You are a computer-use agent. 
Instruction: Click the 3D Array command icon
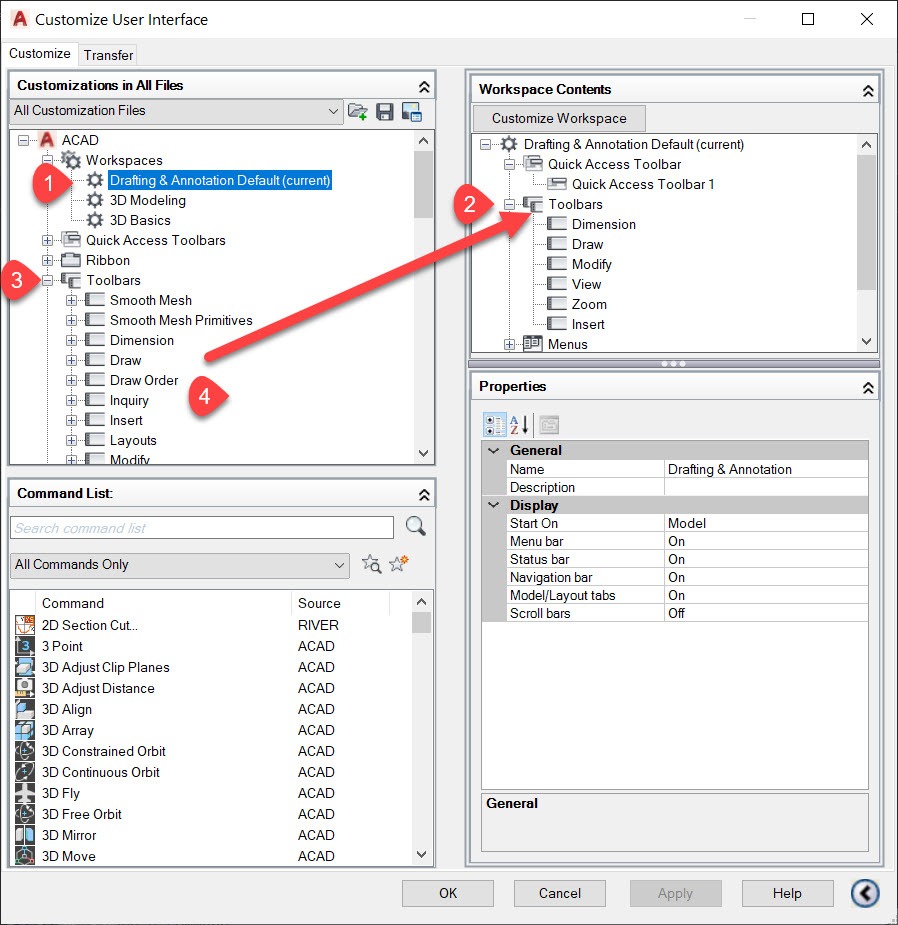tap(25, 730)
